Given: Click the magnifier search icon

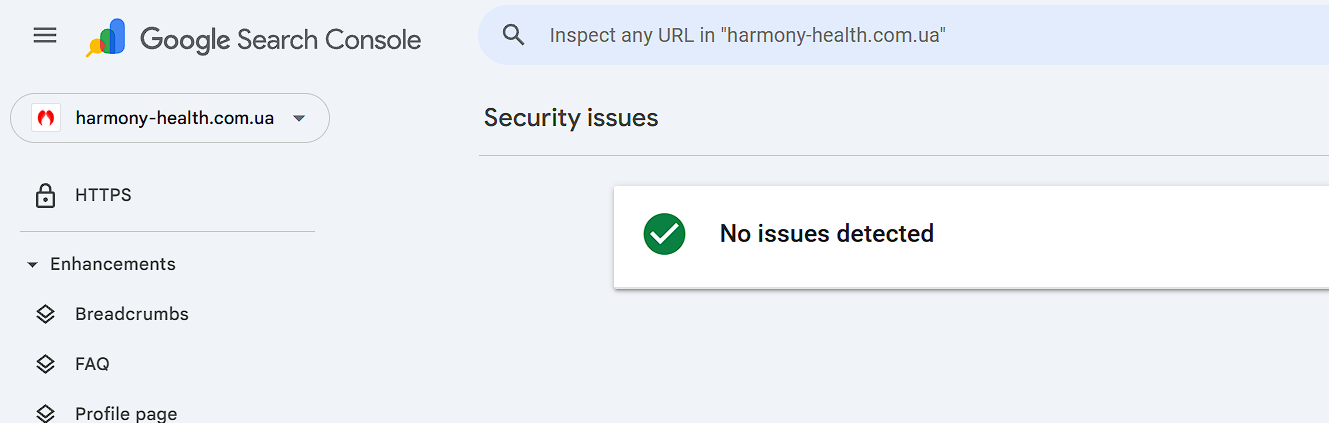Looking at the screenshot, I should click(514, 35).
